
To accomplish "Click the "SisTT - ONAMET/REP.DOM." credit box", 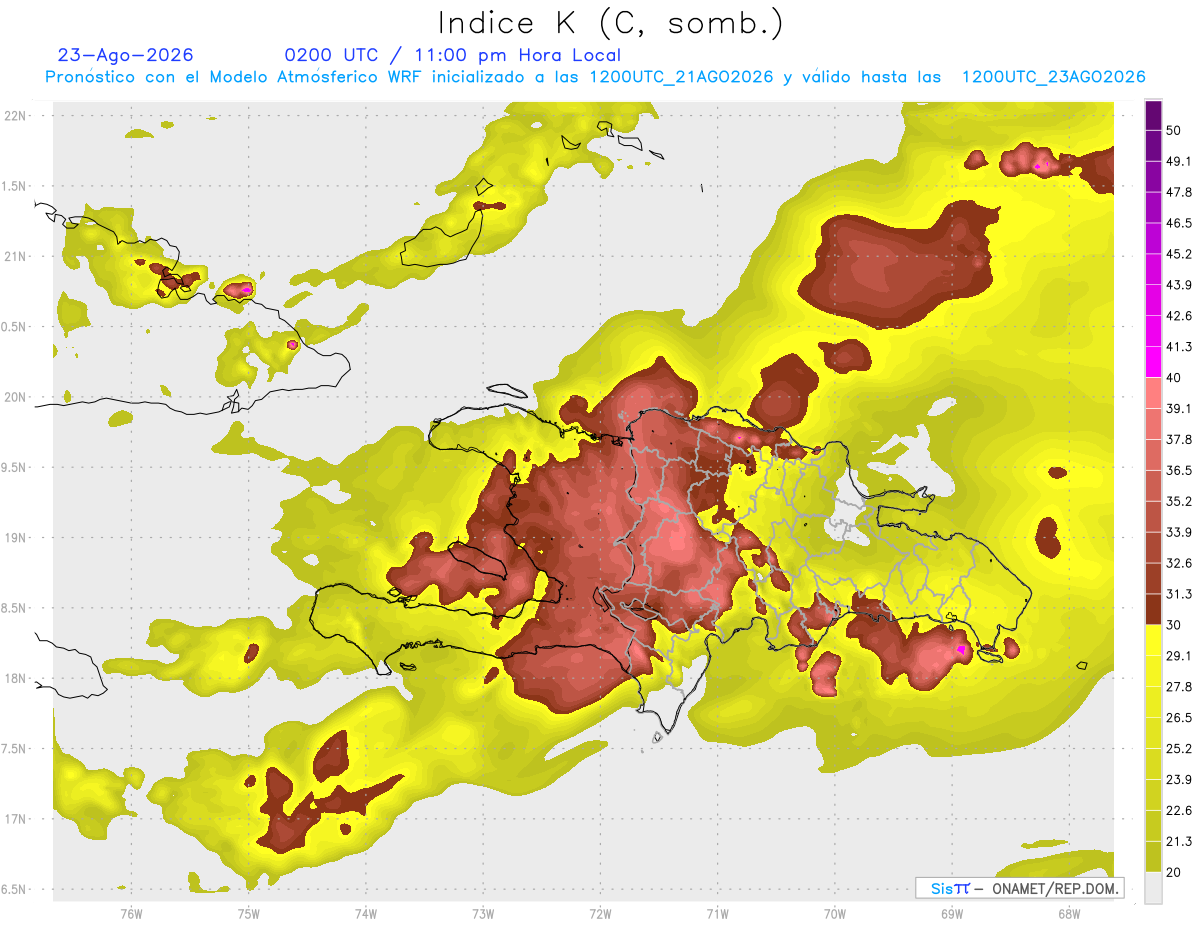I will pyautogui.click(x=1019, y=888).
